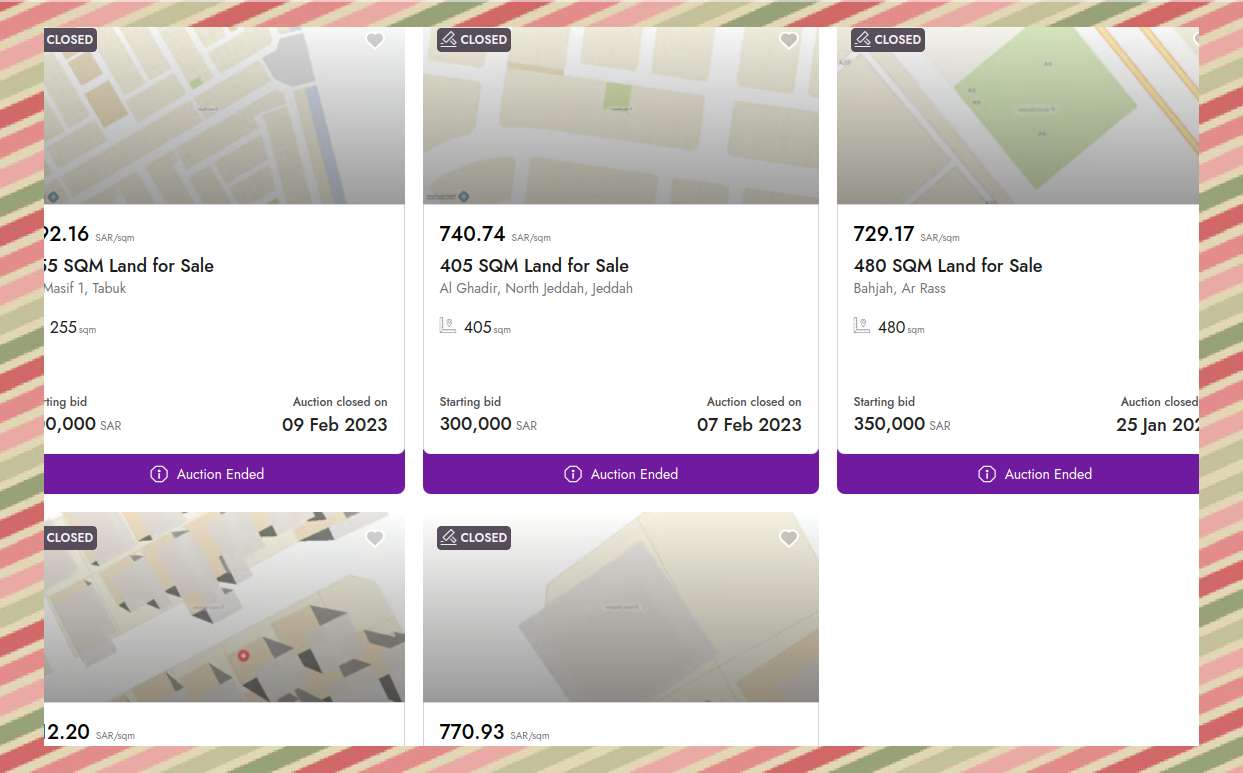Click CLOSED gavel badge on Ar Rass listing

(888, 40)
